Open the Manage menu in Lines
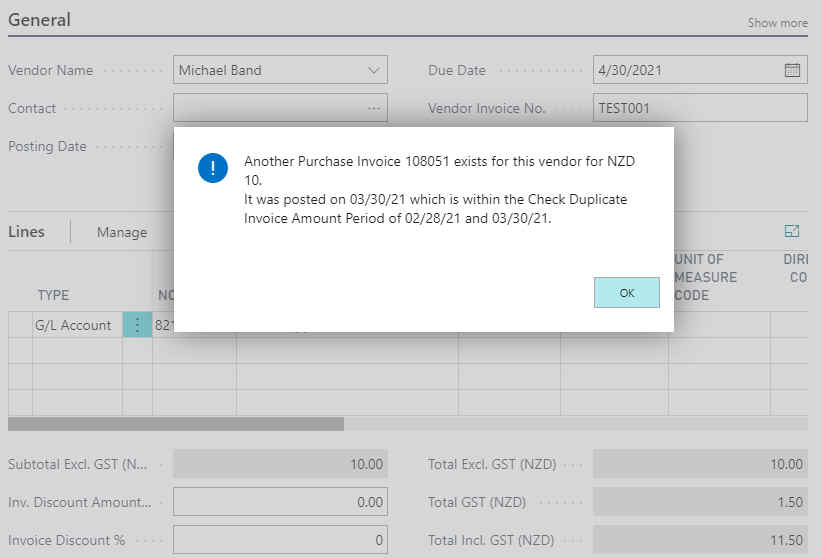Screen dimensions: 822x558 [x=122, y=232]
